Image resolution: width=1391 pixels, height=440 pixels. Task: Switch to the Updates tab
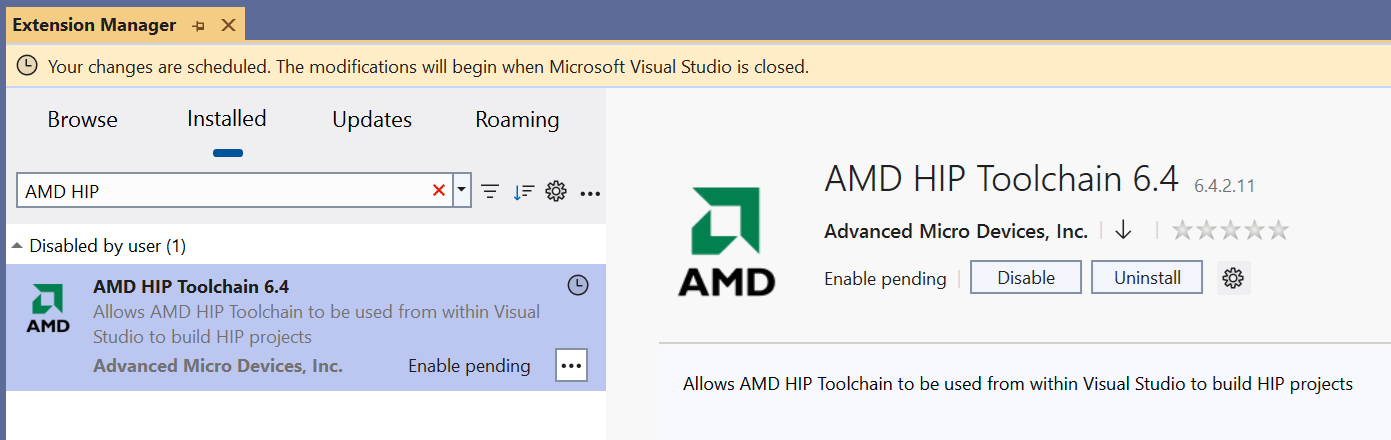(372, 120)
